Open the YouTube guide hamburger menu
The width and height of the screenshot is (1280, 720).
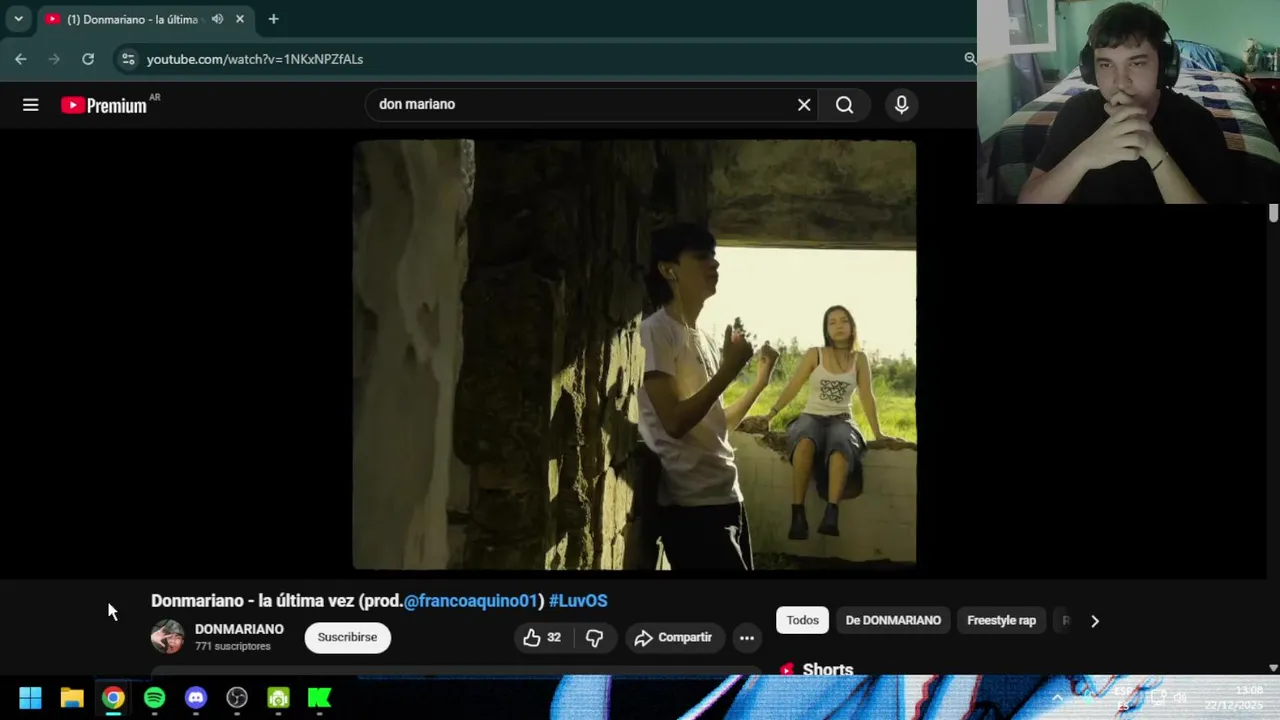pyautogui.click(x=30, y=105)
